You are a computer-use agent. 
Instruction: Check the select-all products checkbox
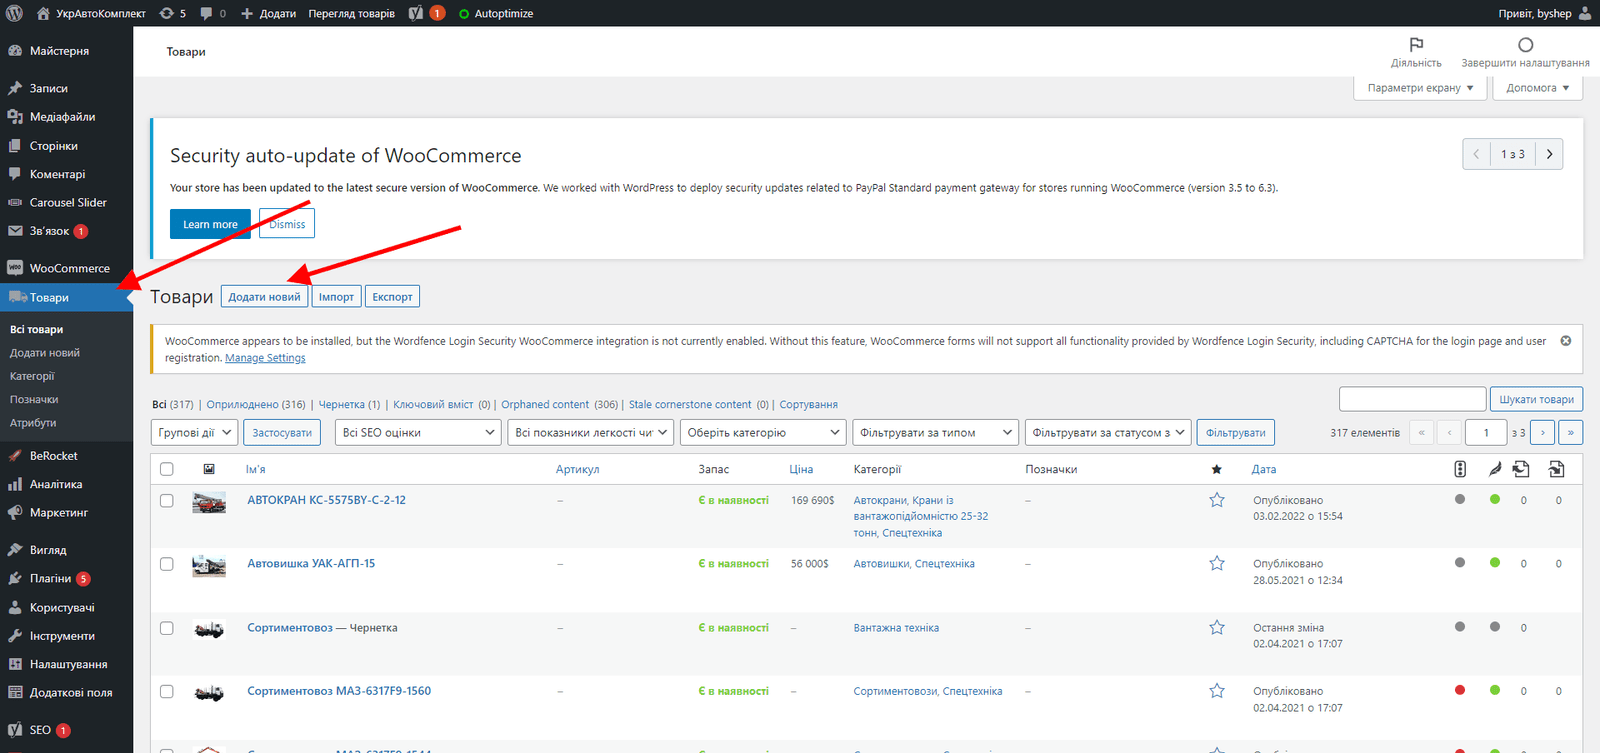coord(167,469)
